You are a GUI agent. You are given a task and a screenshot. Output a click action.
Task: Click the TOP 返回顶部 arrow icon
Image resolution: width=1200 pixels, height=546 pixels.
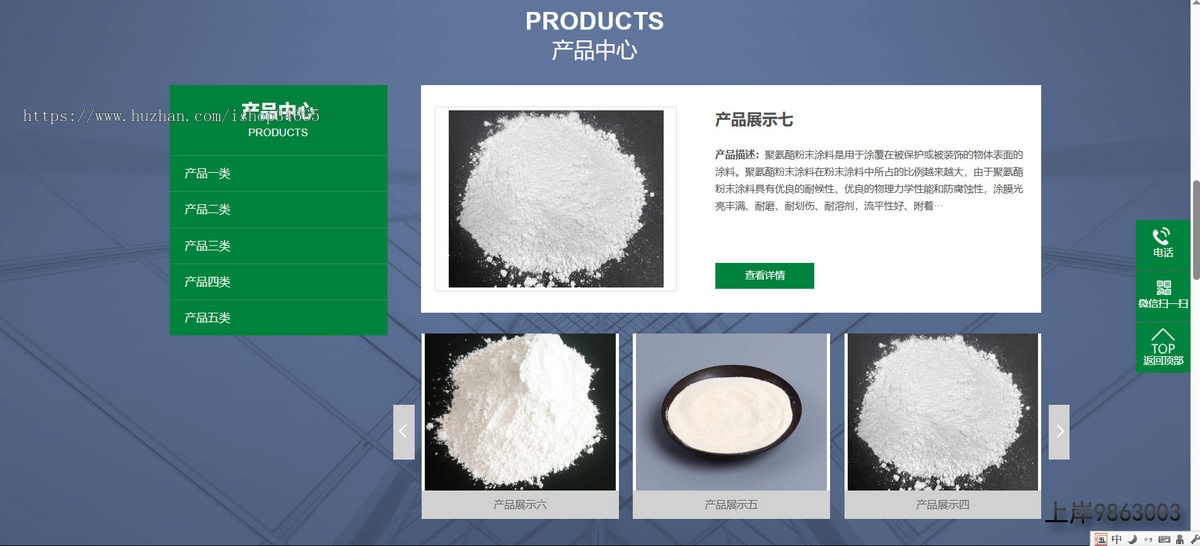(1162, 347)
